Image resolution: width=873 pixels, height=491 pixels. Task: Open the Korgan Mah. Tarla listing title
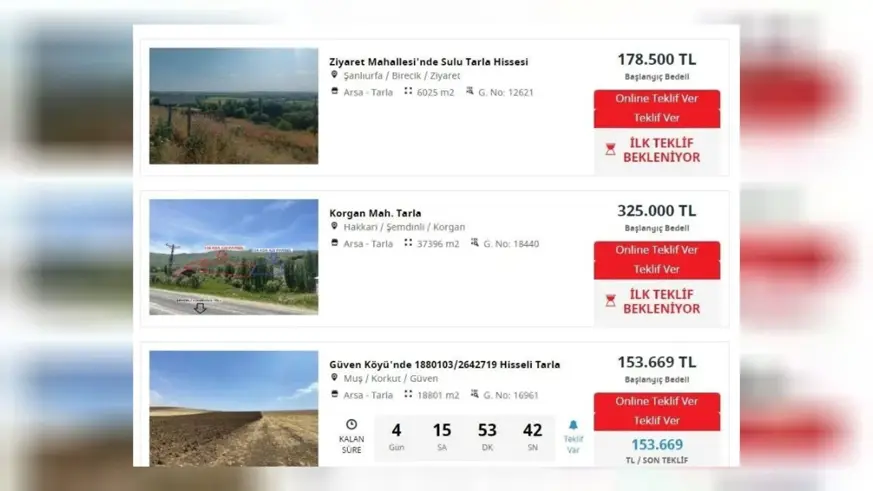click(x=375, y=213)
